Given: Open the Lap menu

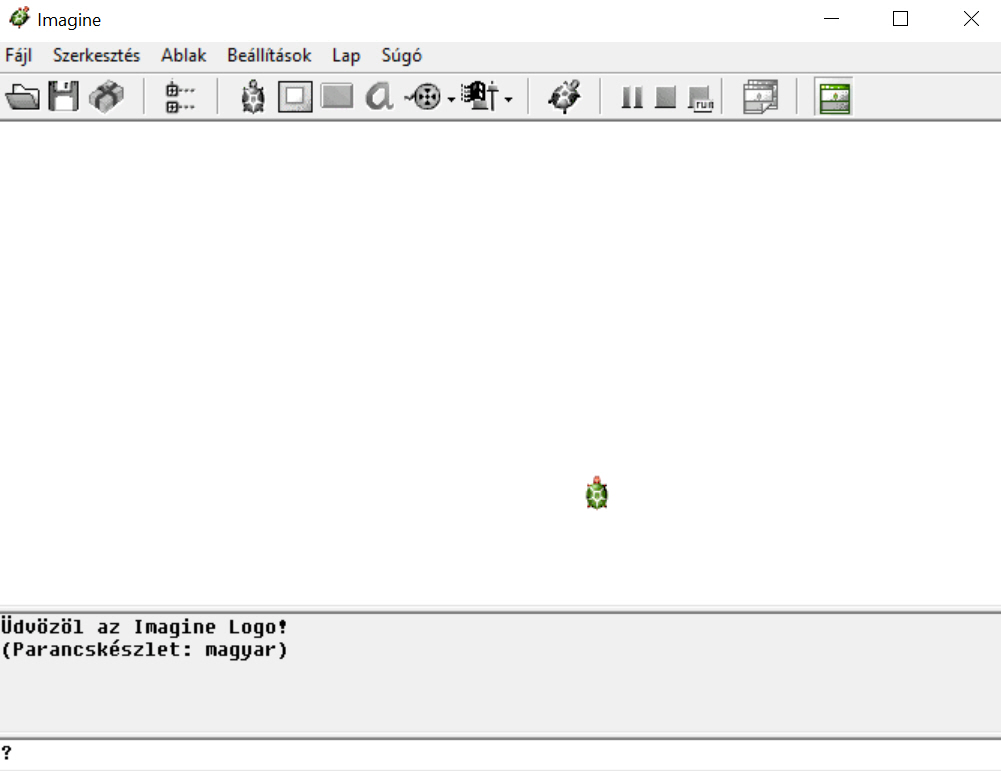Looking at the screenshot, I should (x=346, y=56).
